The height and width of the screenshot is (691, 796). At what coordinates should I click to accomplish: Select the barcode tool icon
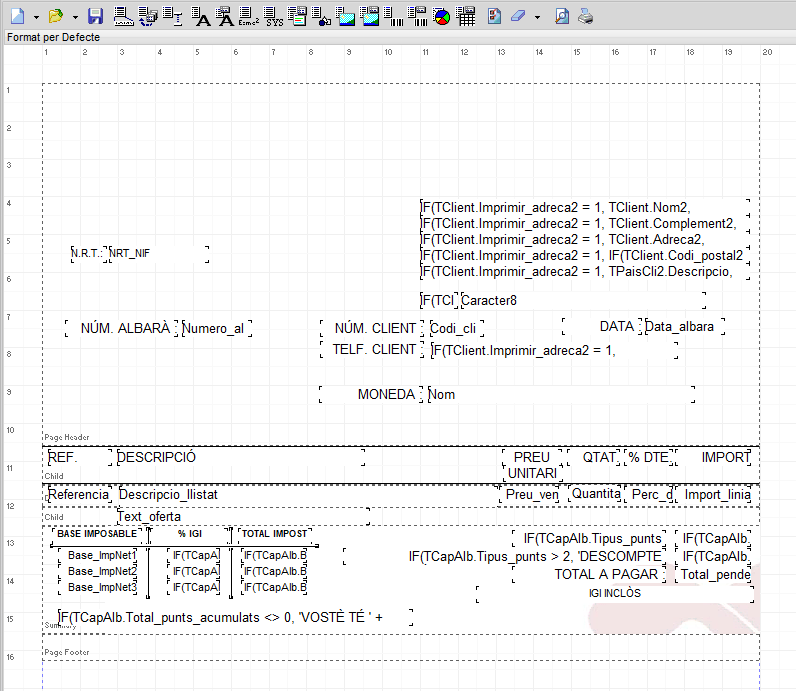pos(393,16)
